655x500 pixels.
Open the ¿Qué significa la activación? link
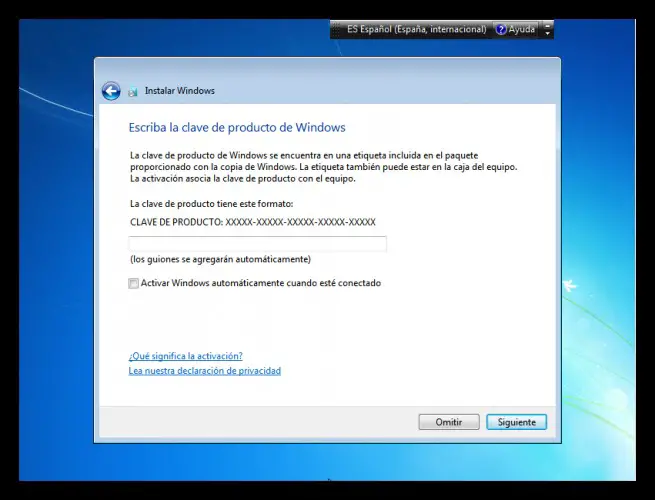click(x=185, y=356)
